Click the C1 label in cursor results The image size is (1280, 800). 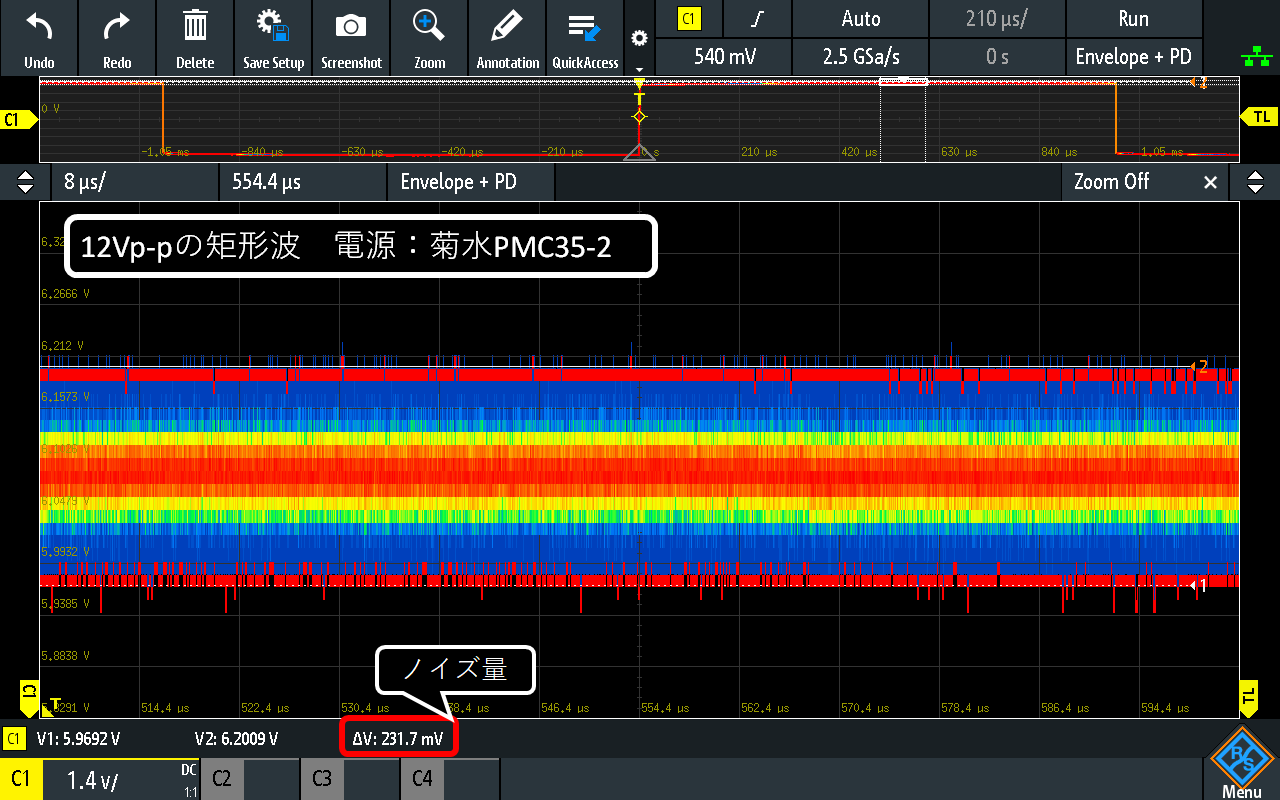[14, 740]
